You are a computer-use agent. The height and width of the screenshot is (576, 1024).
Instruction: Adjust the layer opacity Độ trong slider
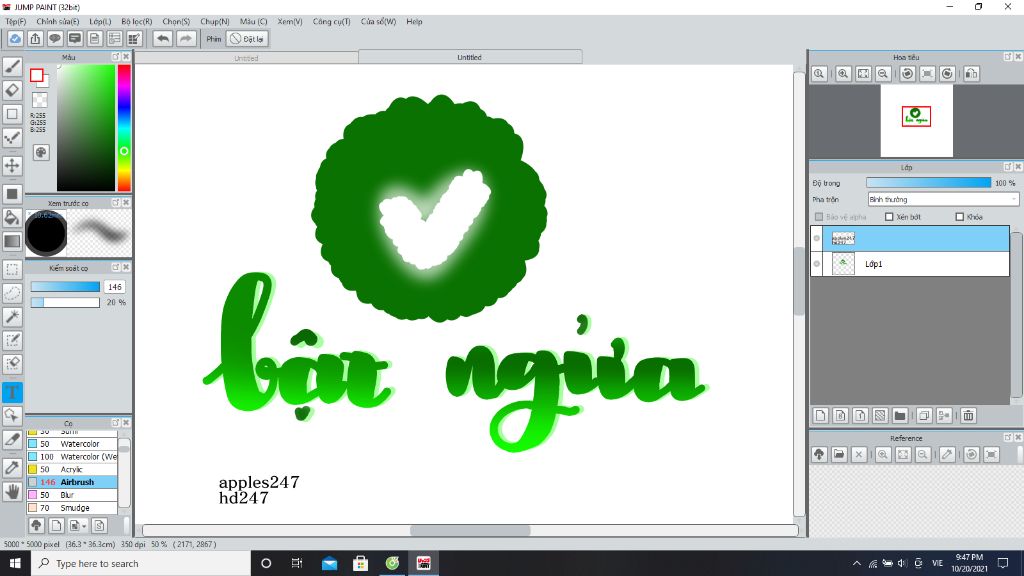[x=928, y=183]
